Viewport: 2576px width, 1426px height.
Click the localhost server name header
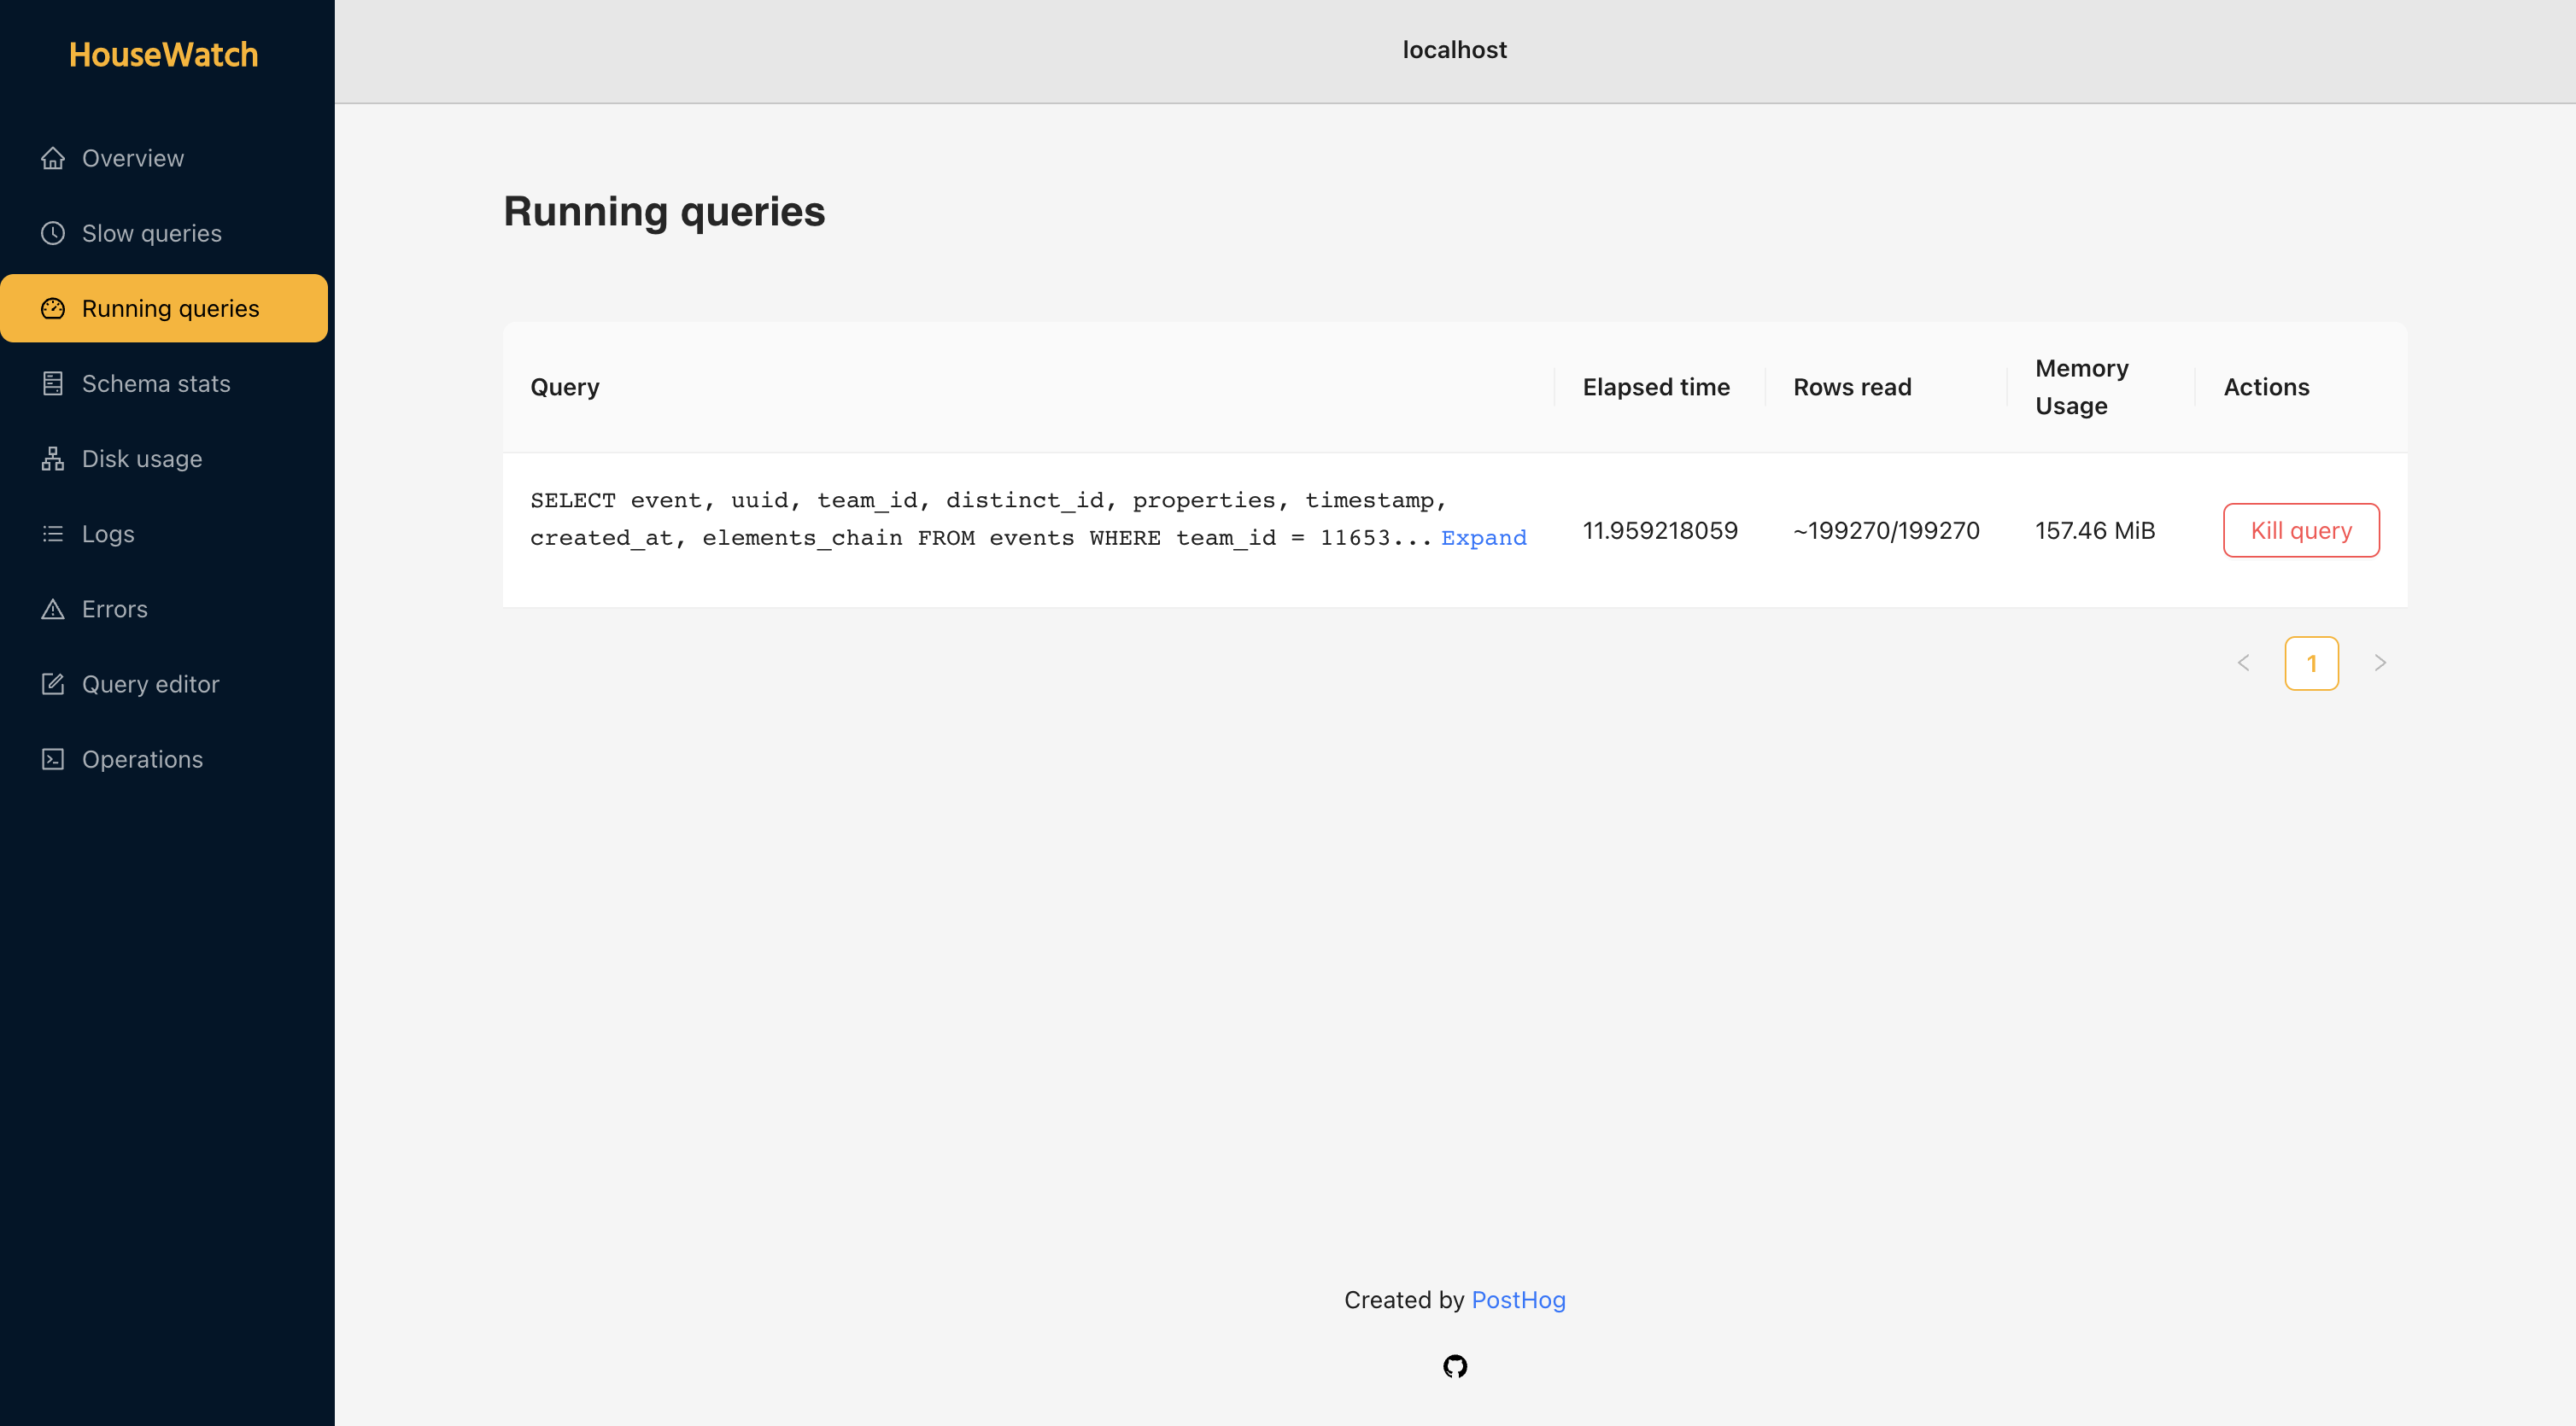(1455, 50)
